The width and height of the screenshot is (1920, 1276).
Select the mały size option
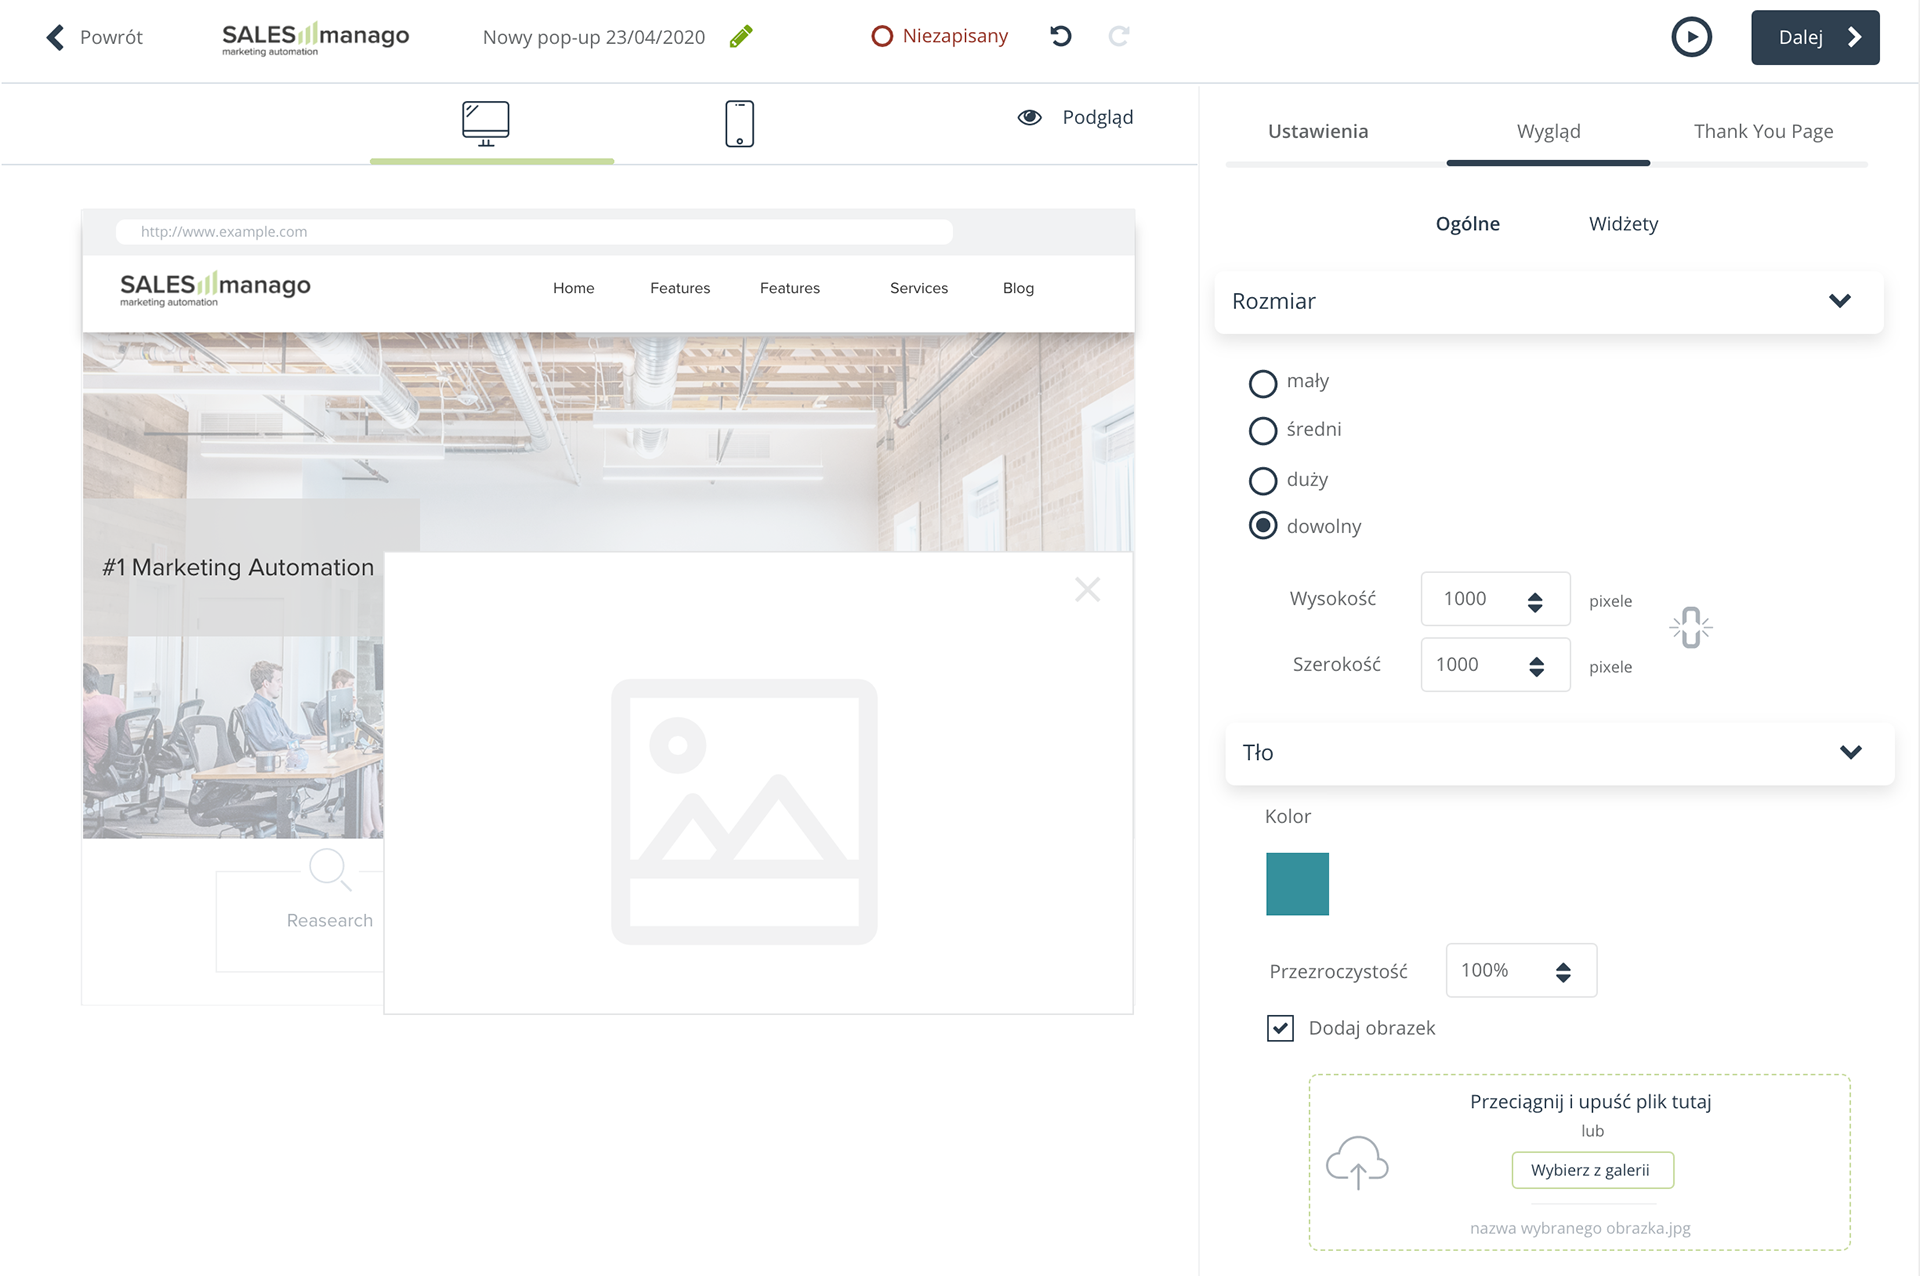pyautogui.click(x=1263, y=383)
